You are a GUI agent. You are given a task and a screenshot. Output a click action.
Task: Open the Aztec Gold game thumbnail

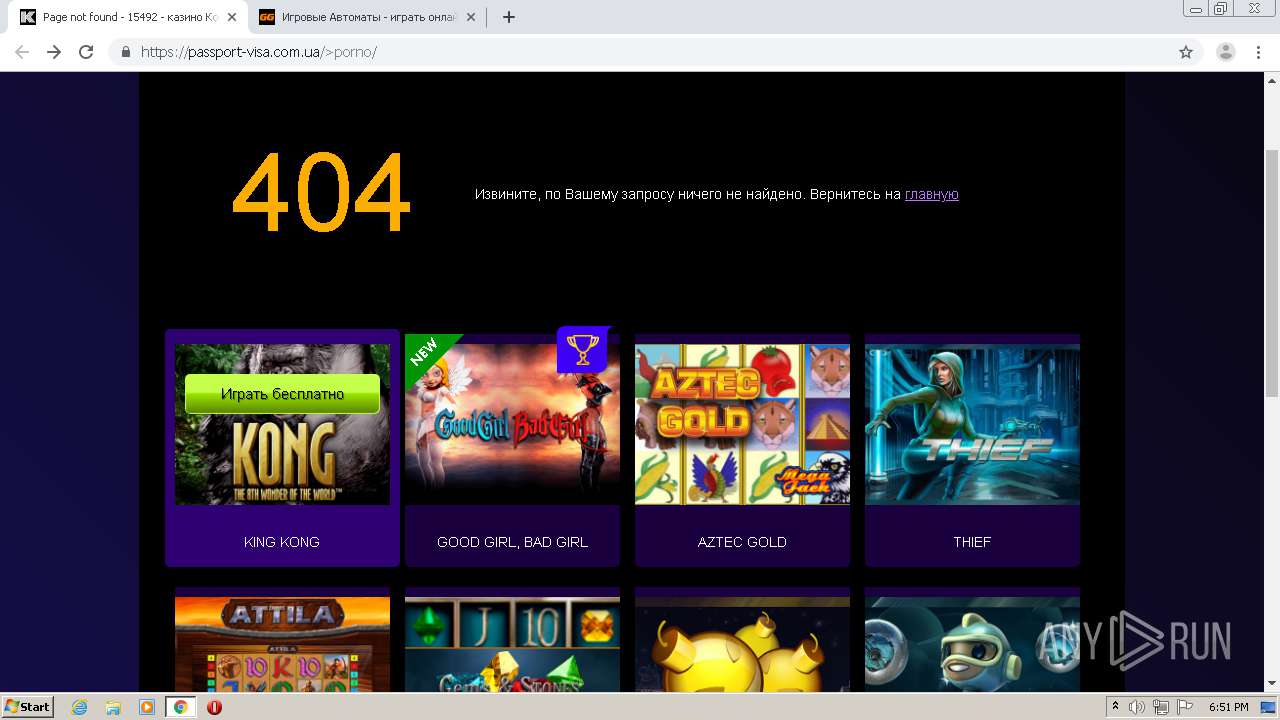point(742,424)
